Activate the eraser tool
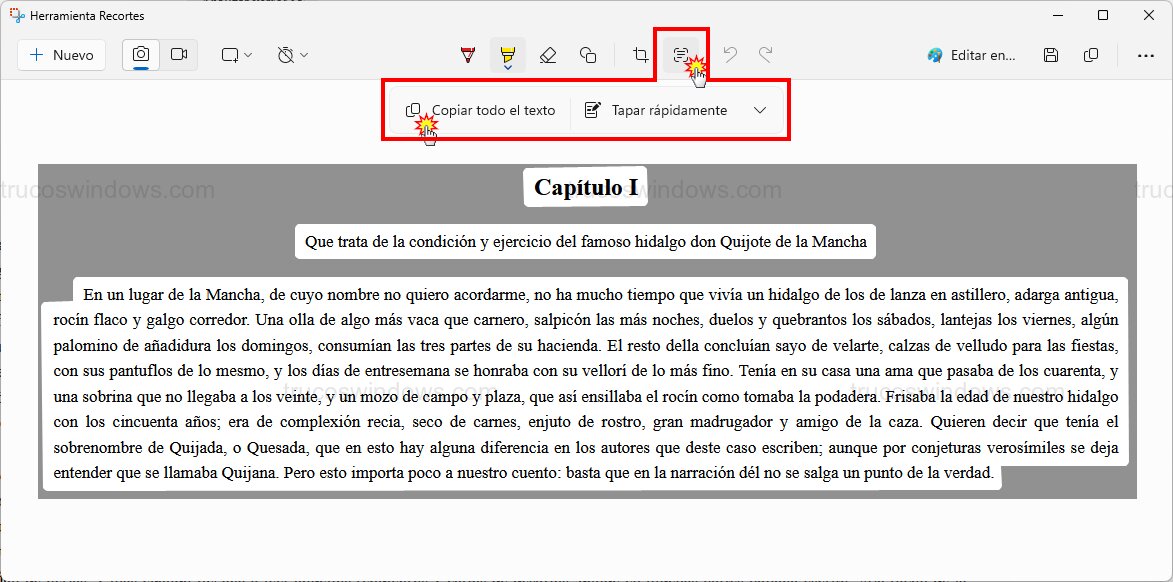Viewport: 1173px width, 582px height. coord(548,55)
